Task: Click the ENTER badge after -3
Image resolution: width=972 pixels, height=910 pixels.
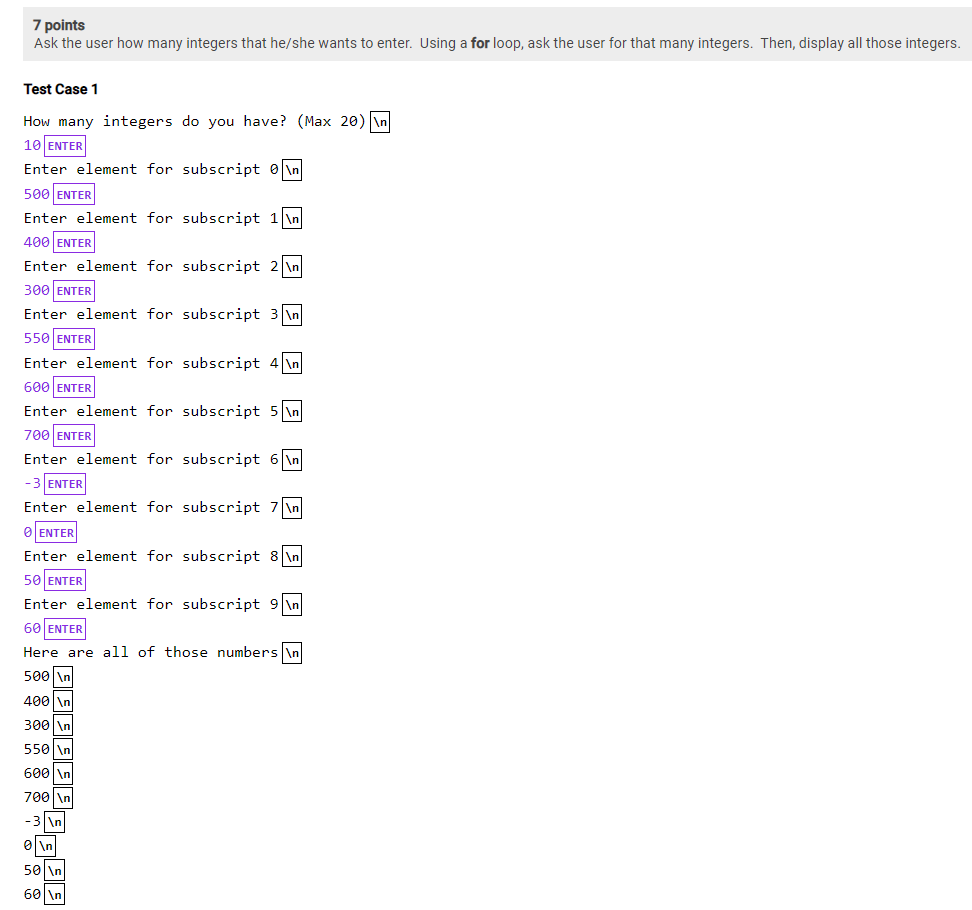Action: coord(66,483)
